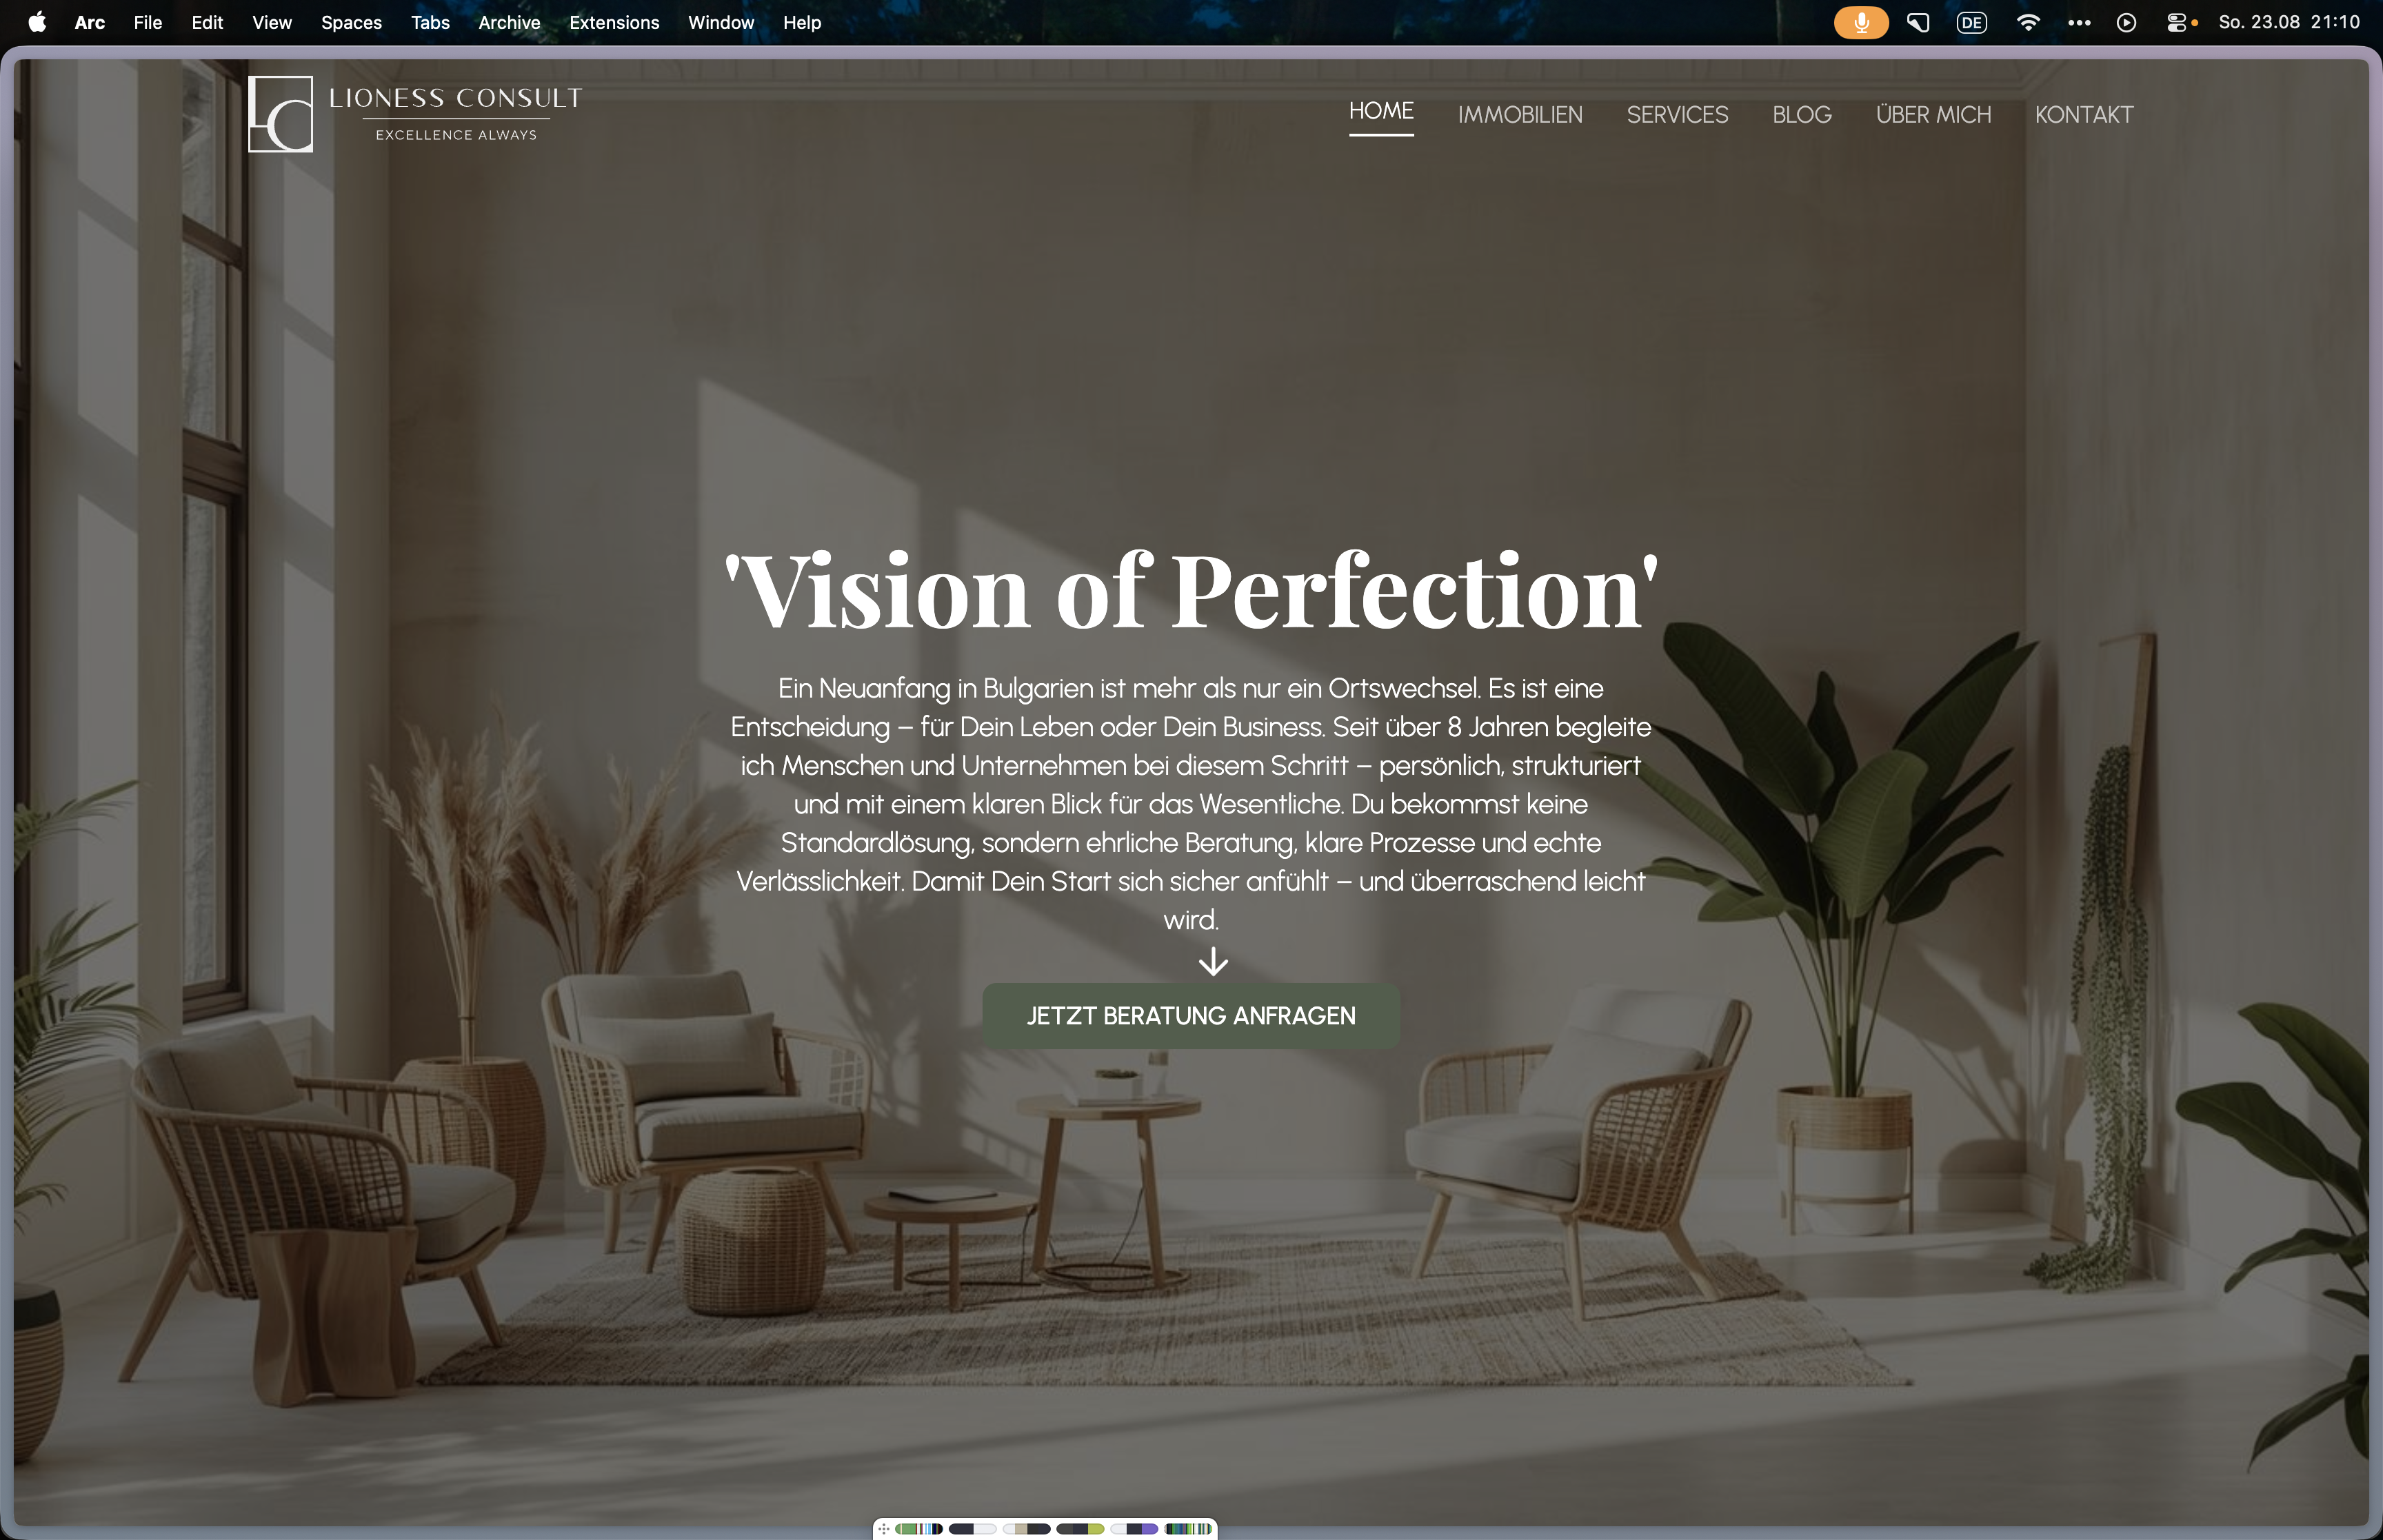Open the Help menu
Viewport: 2383px width, 1540px height.
pyautogui.click(x=802, y=22)
